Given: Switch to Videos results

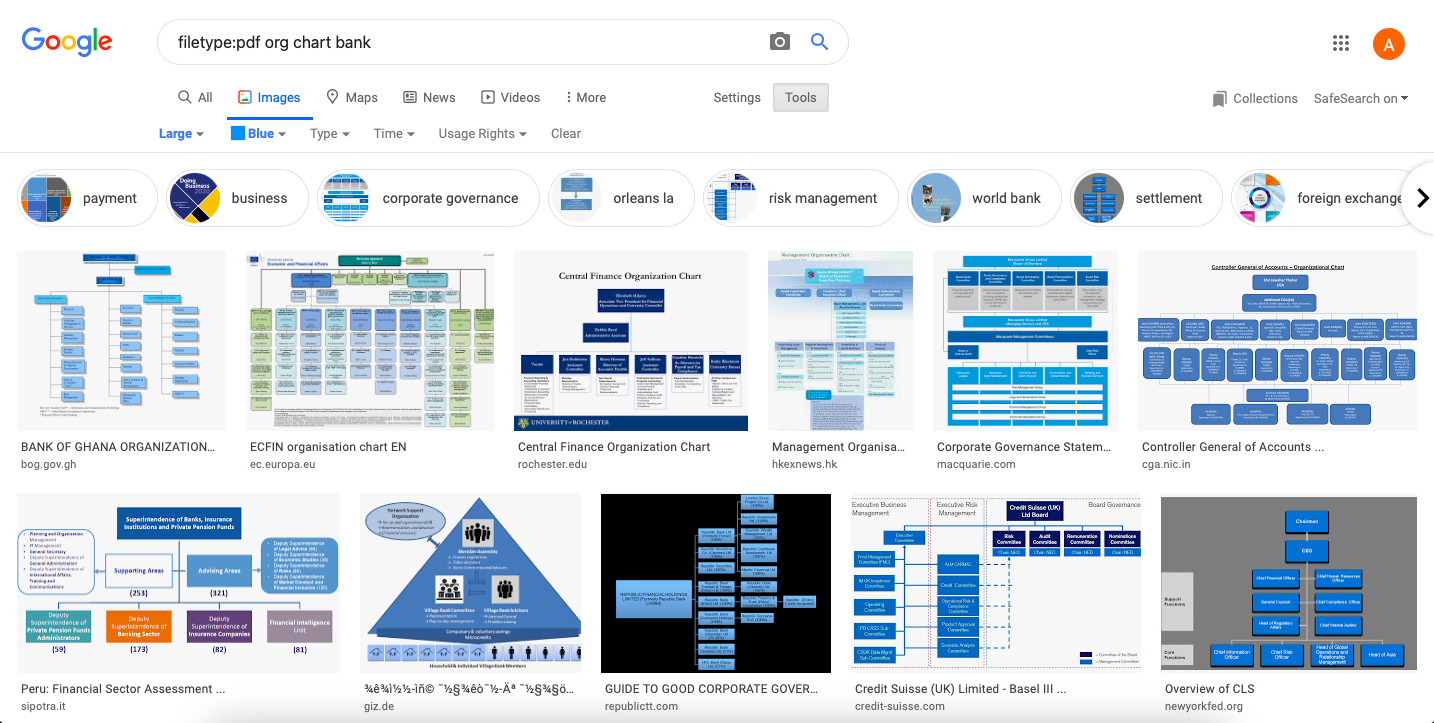Looking at the screenshot, I should pyautogui.click(x=510, y=97).
